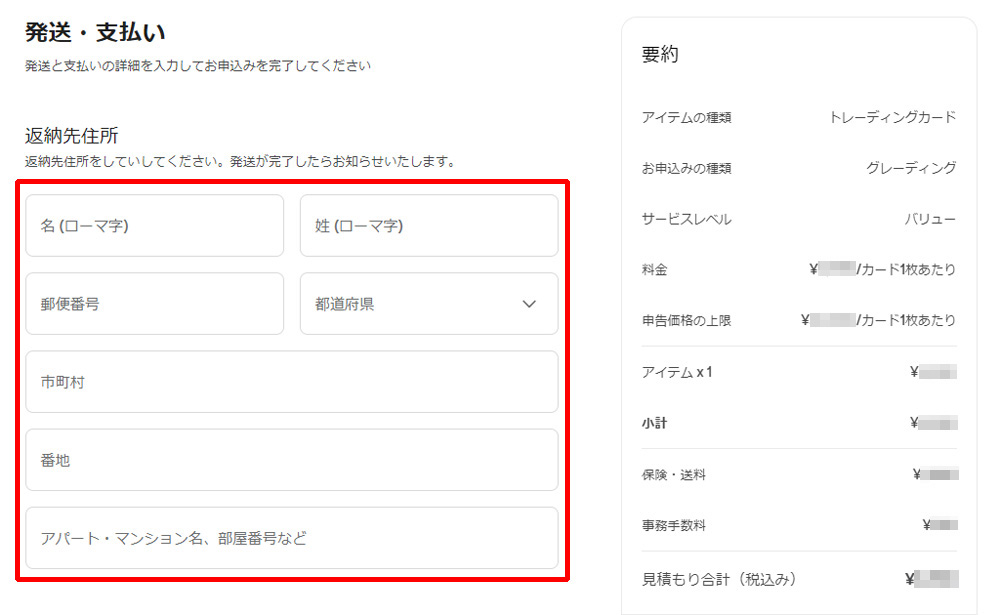Screen dimensions: 1000x615
Task: Click the 発送と支払いの詳細 instruction subtitle
Action: (x=198, y=66)
